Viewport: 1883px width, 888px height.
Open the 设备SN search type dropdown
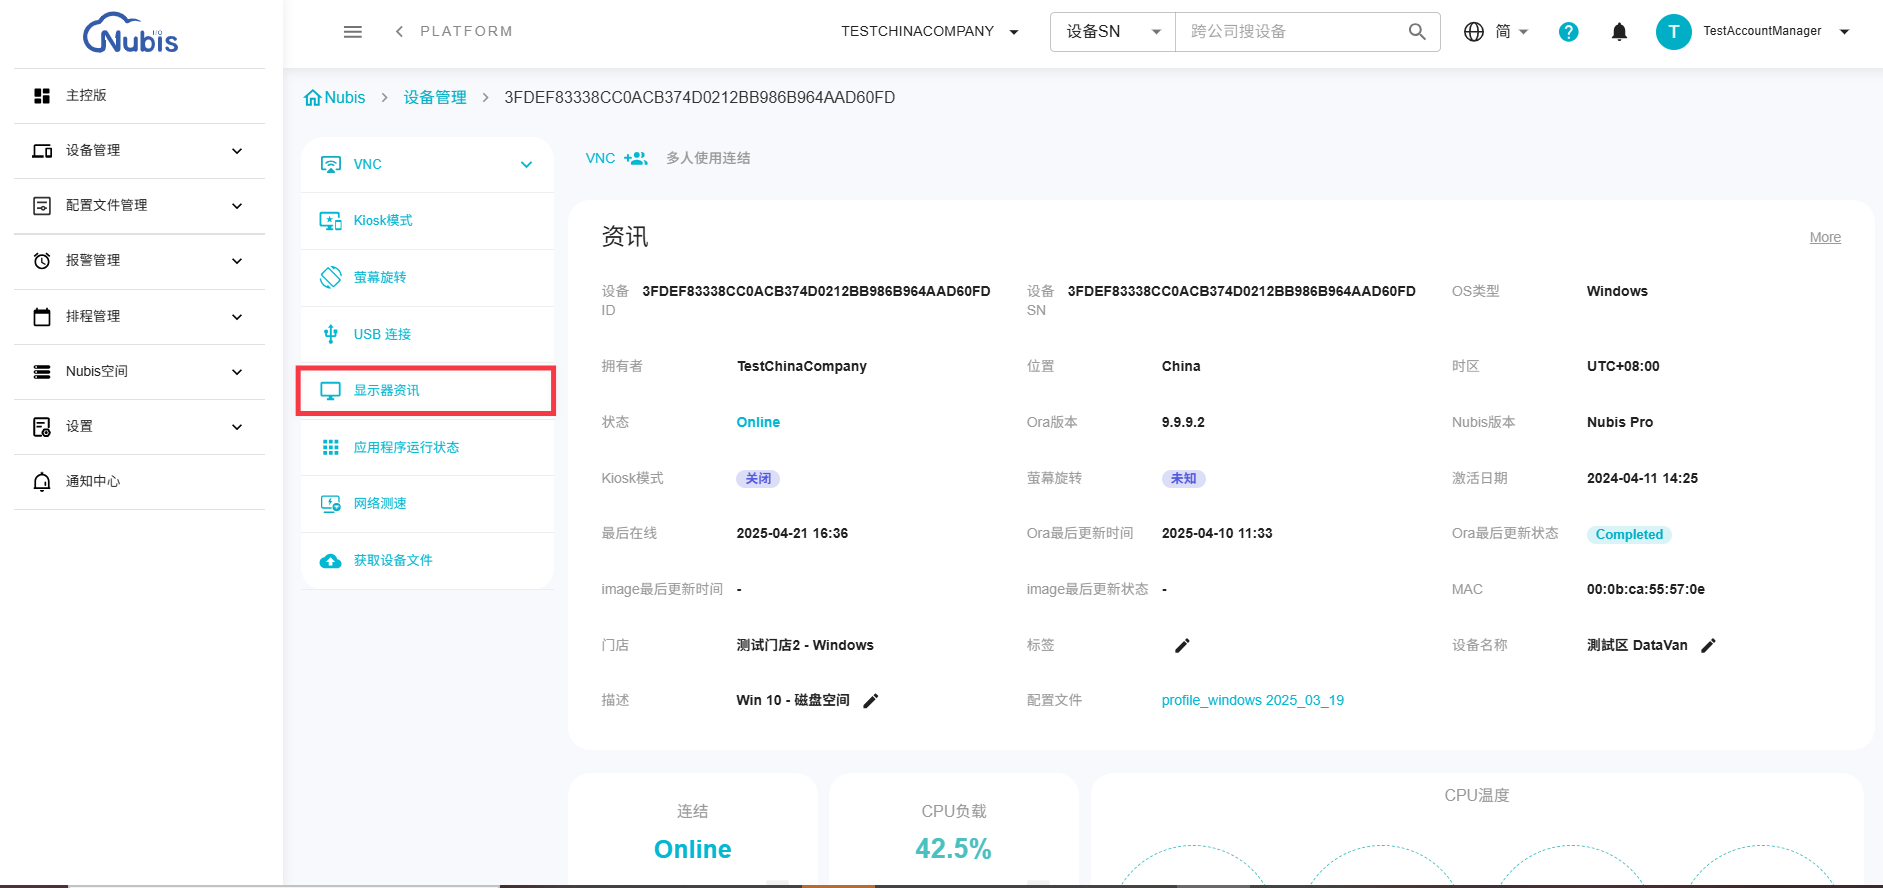click(1113, 32)
